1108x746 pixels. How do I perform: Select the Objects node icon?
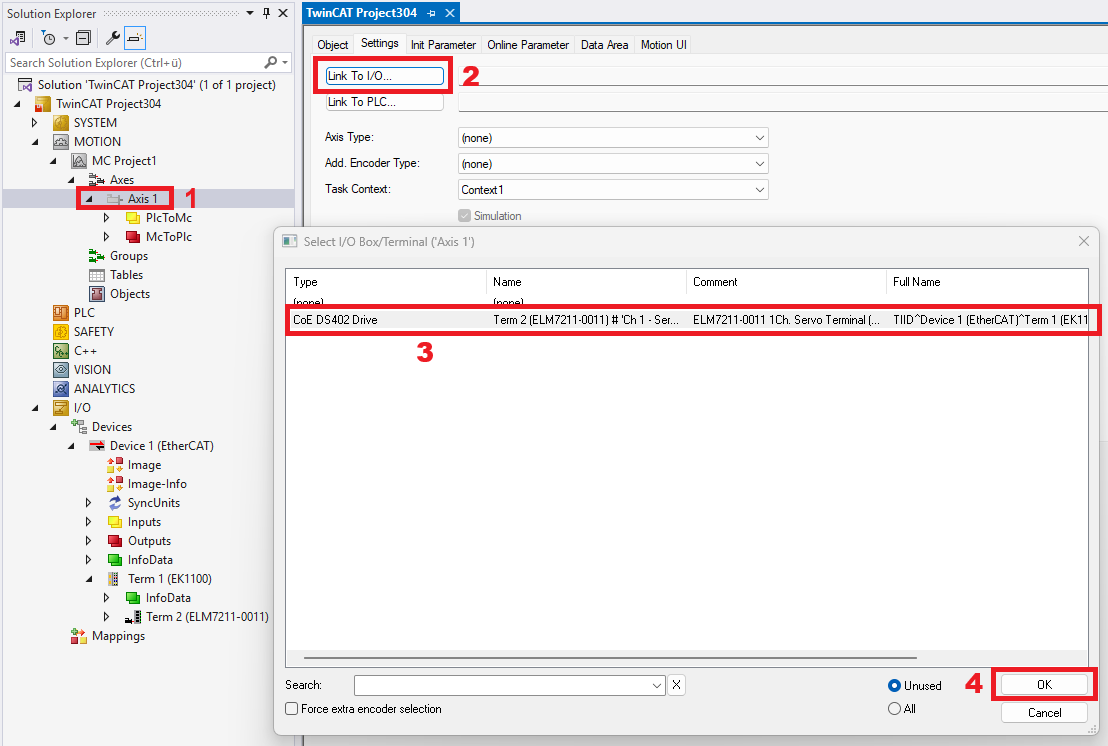[97, 294]
